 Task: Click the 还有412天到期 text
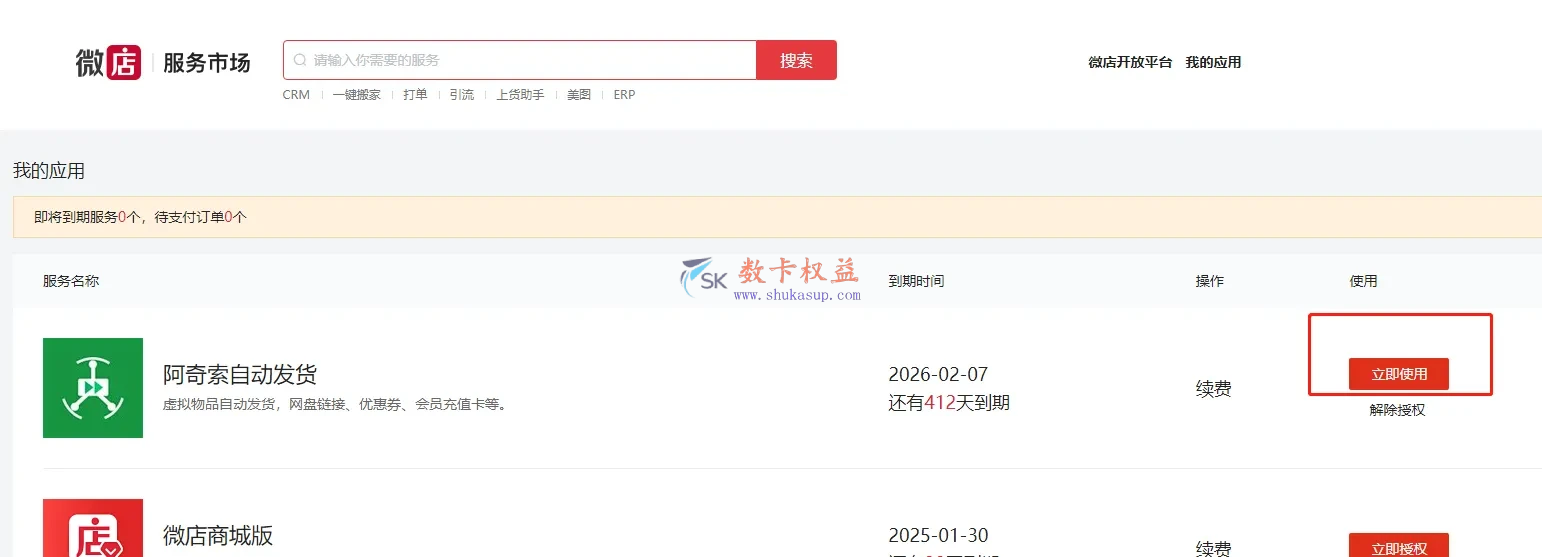coord(949,403)
